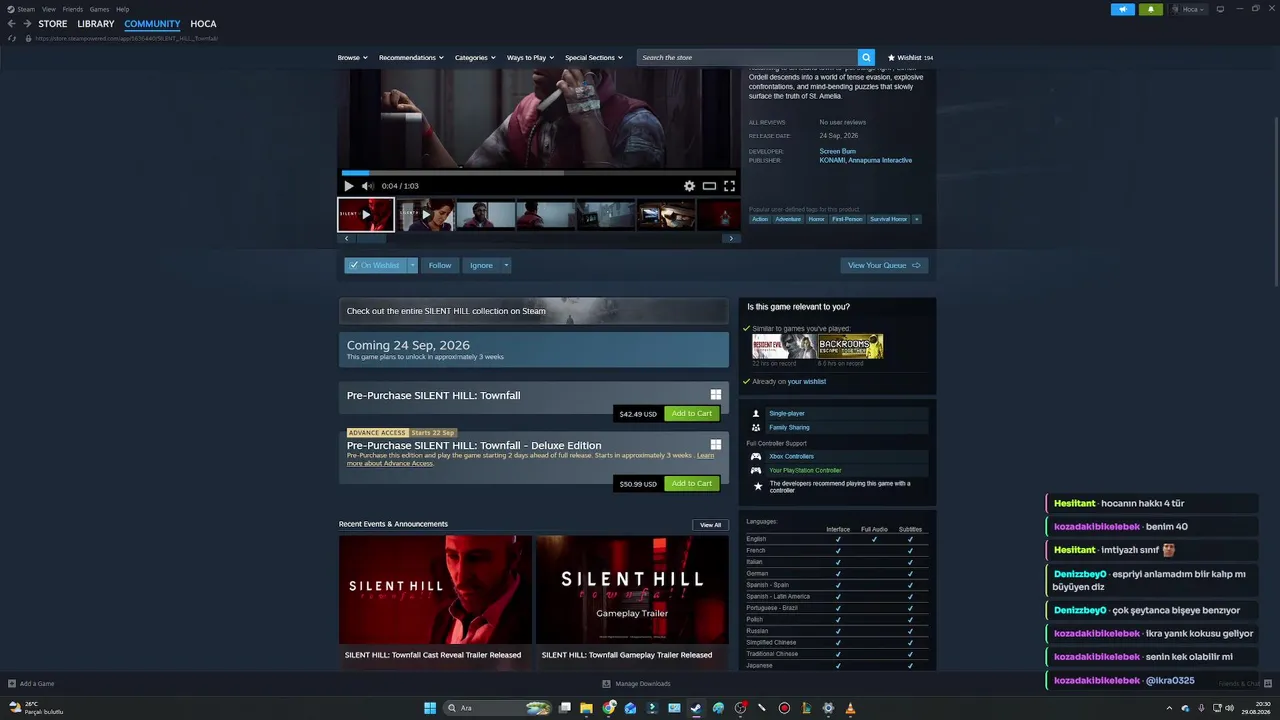
Task: Open VLC media player from the taskbar
Action: tap(850, 708)
